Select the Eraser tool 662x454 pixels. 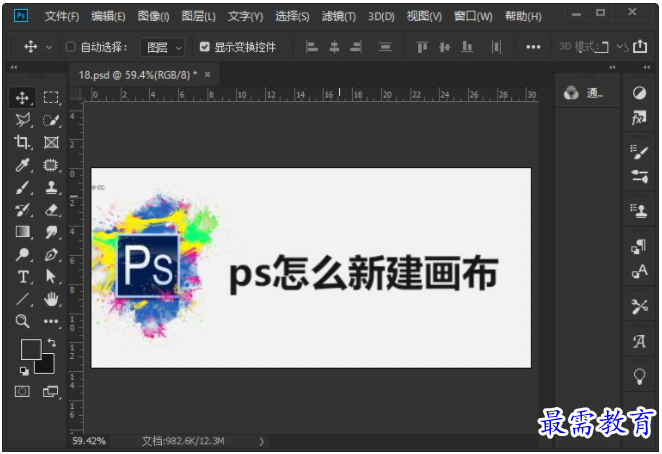[x=52, y=209]
